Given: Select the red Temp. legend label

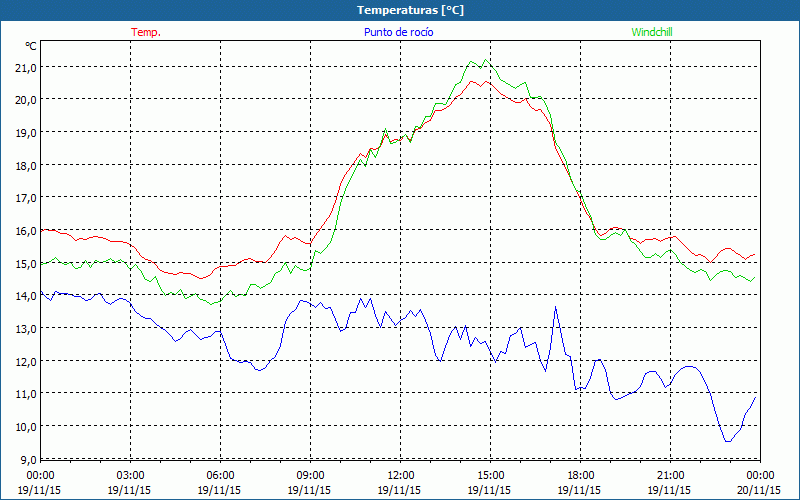Looking at the screenshot, I should 146,32.
